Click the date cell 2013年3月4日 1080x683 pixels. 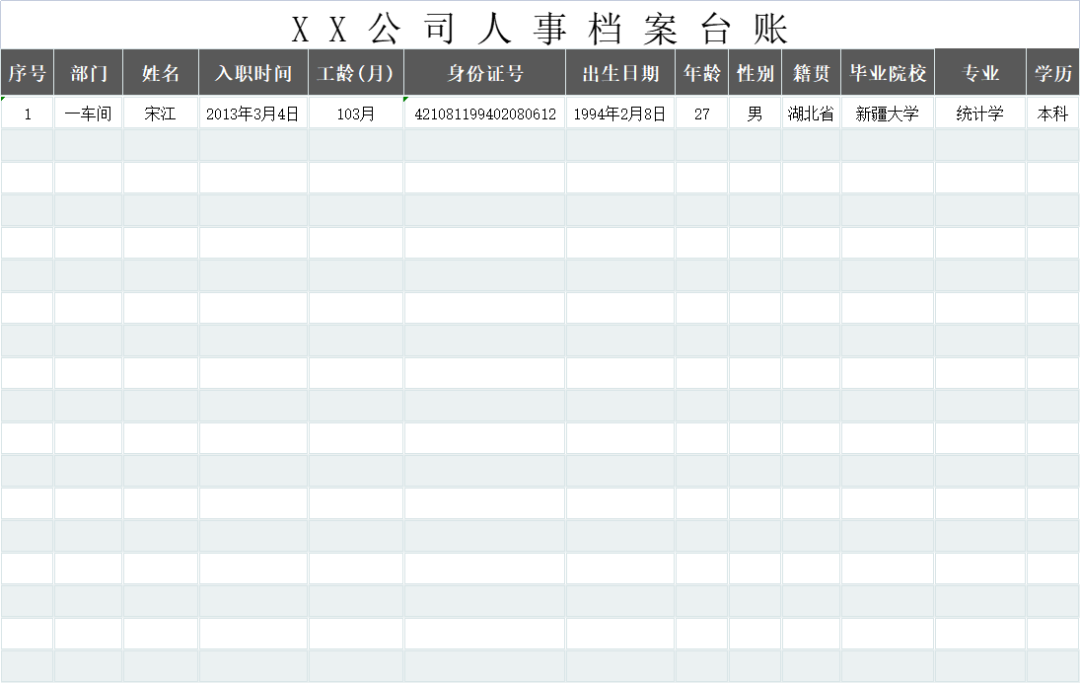[253, 113]
